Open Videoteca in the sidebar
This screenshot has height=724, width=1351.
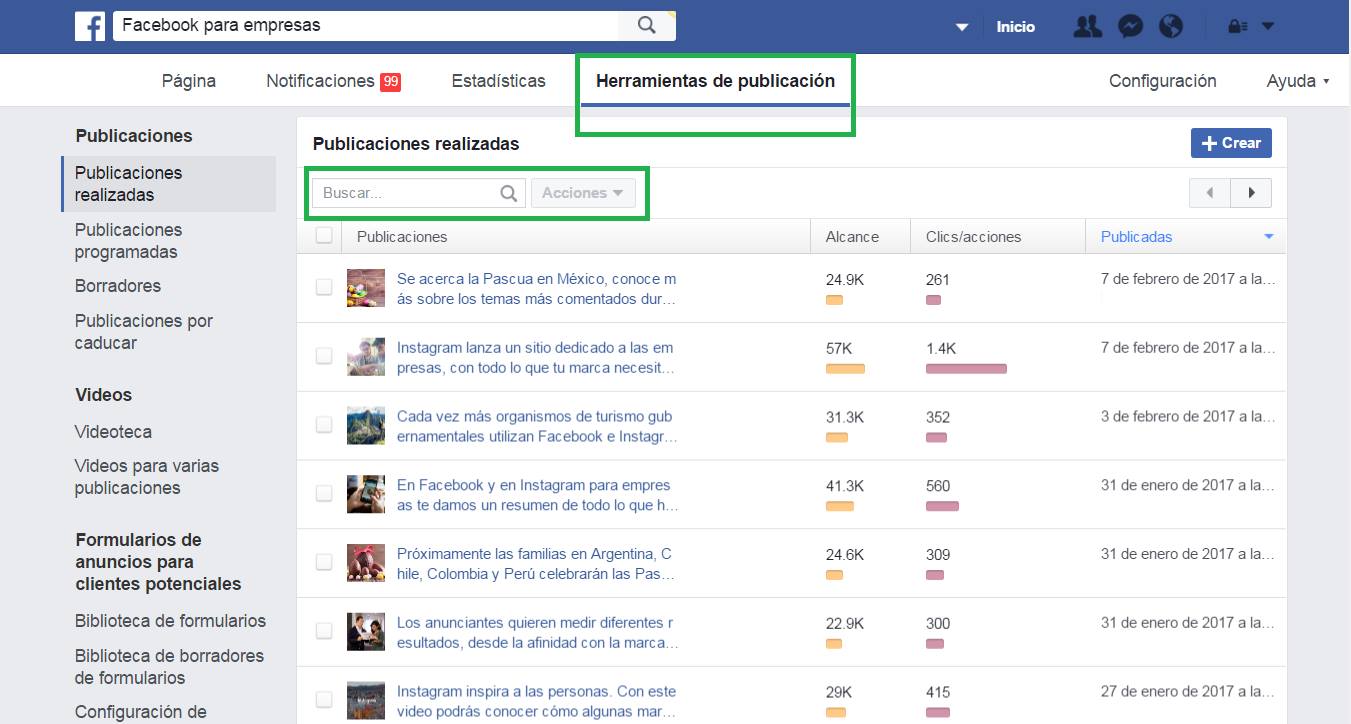113,432
